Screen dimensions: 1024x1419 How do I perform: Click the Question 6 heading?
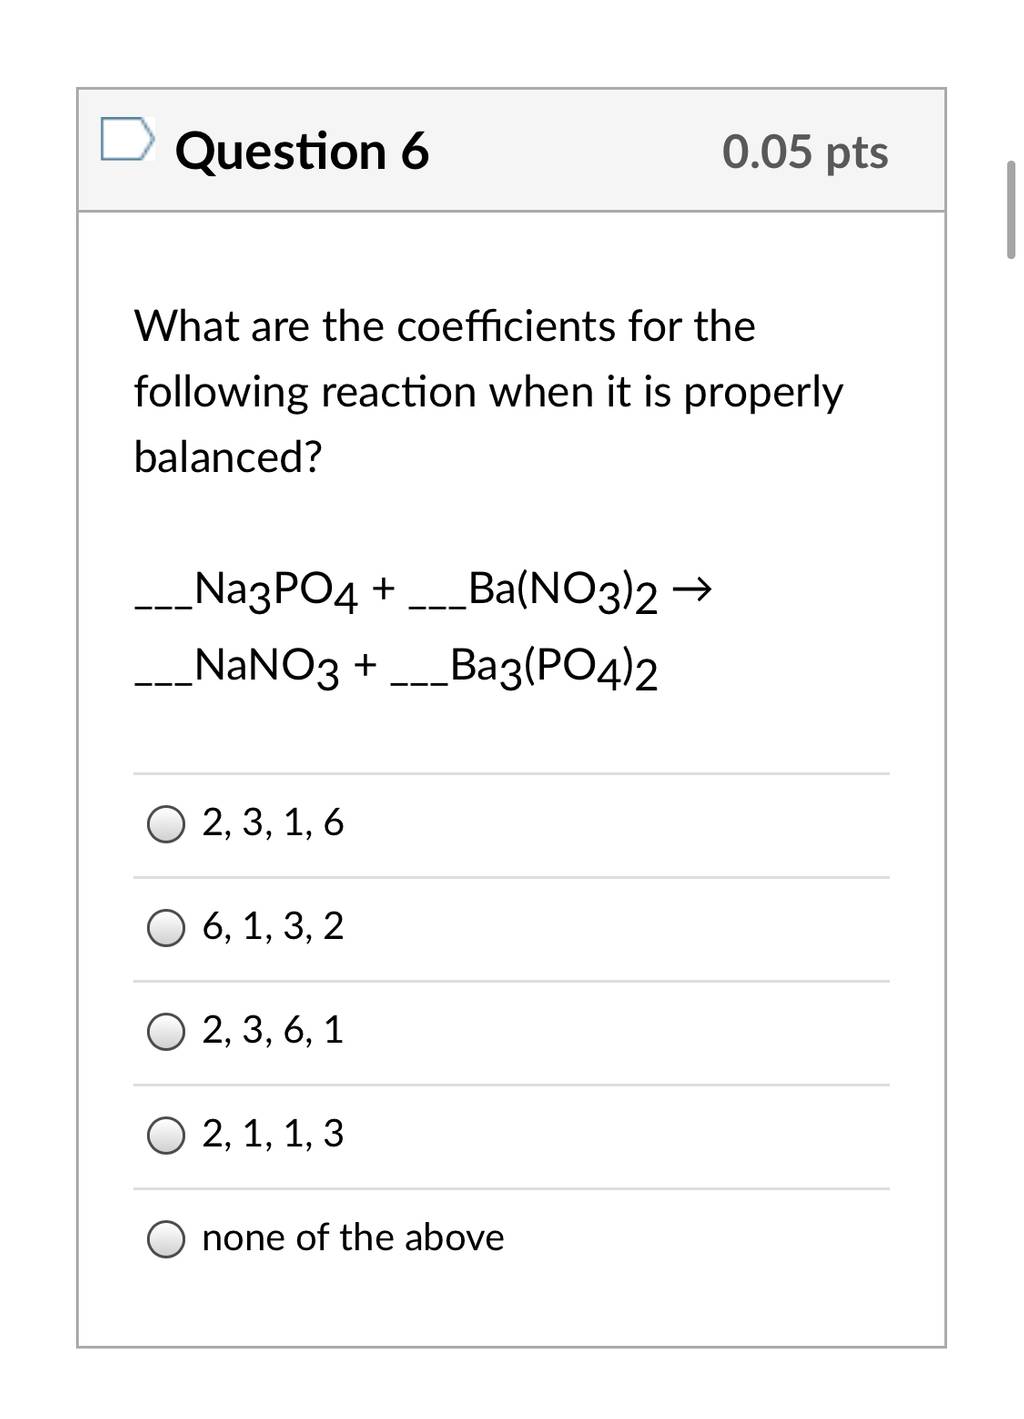pos(302,151)
